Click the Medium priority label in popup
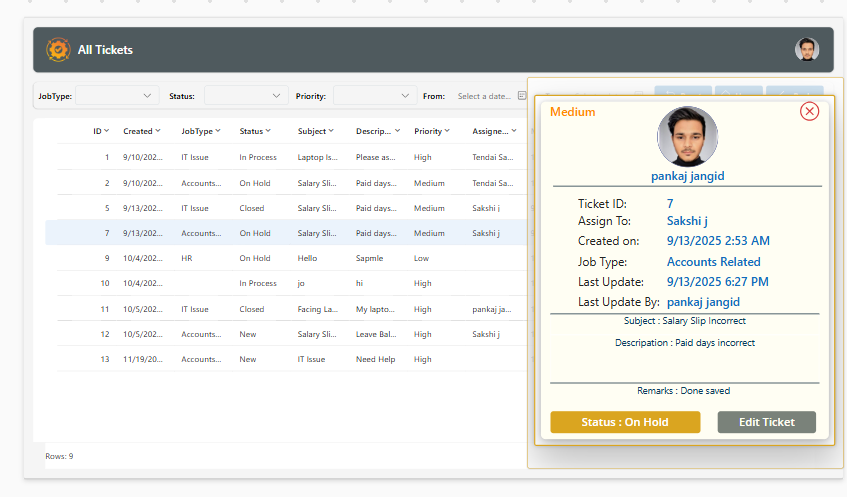This screenshot has height=497, width=847. tap(573, 112)
